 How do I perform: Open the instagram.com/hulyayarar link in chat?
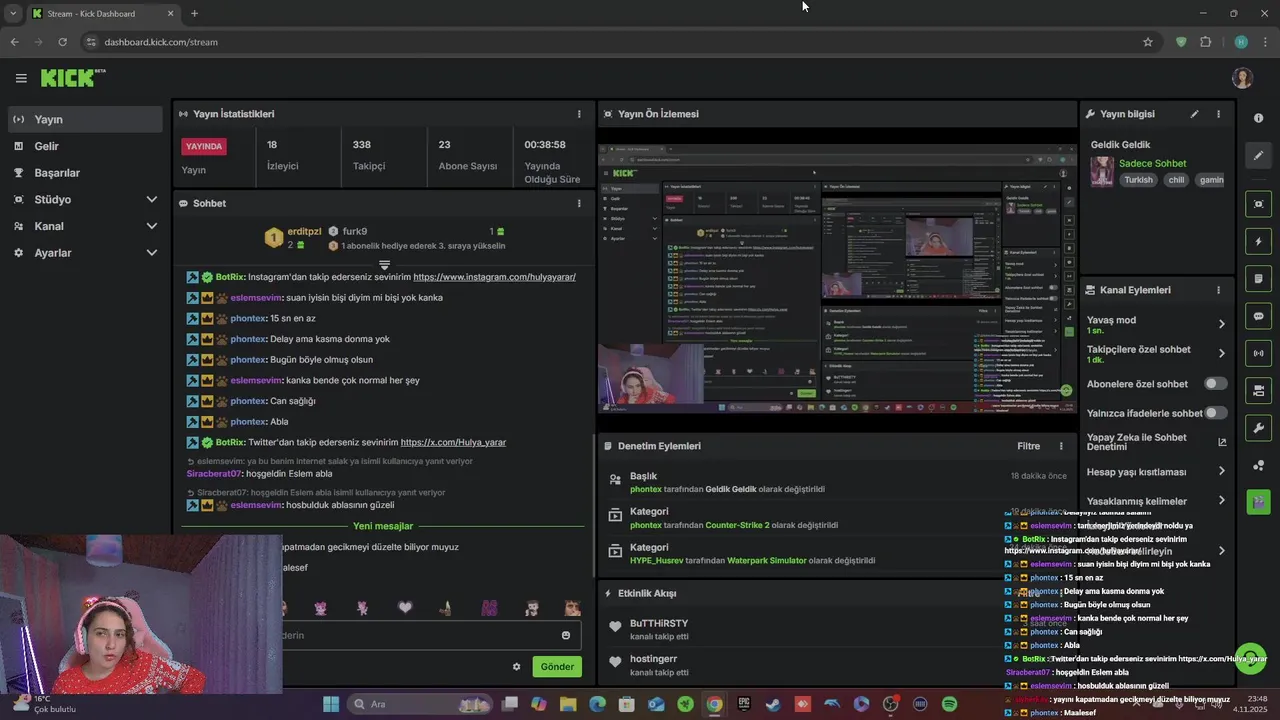pyautogui.click(x=494, y=277)
